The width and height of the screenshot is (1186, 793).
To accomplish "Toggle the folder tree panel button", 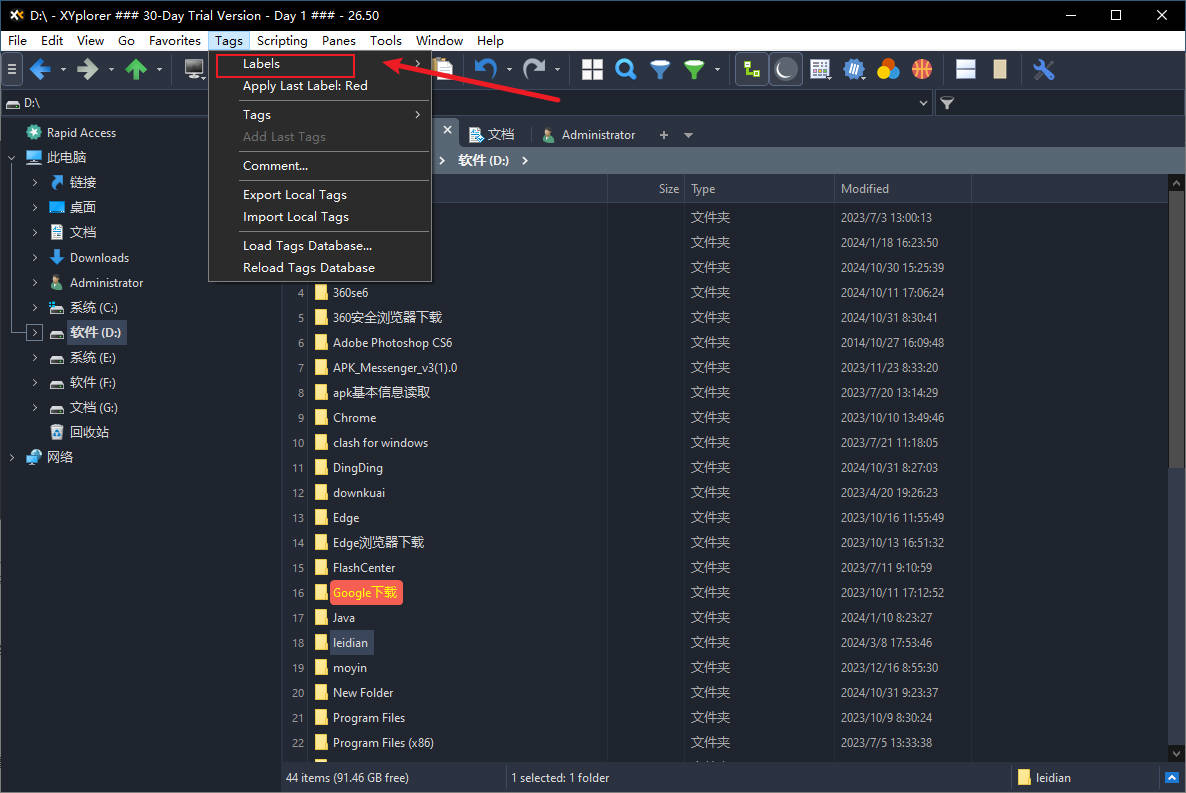I will click(x=751, y=69).
